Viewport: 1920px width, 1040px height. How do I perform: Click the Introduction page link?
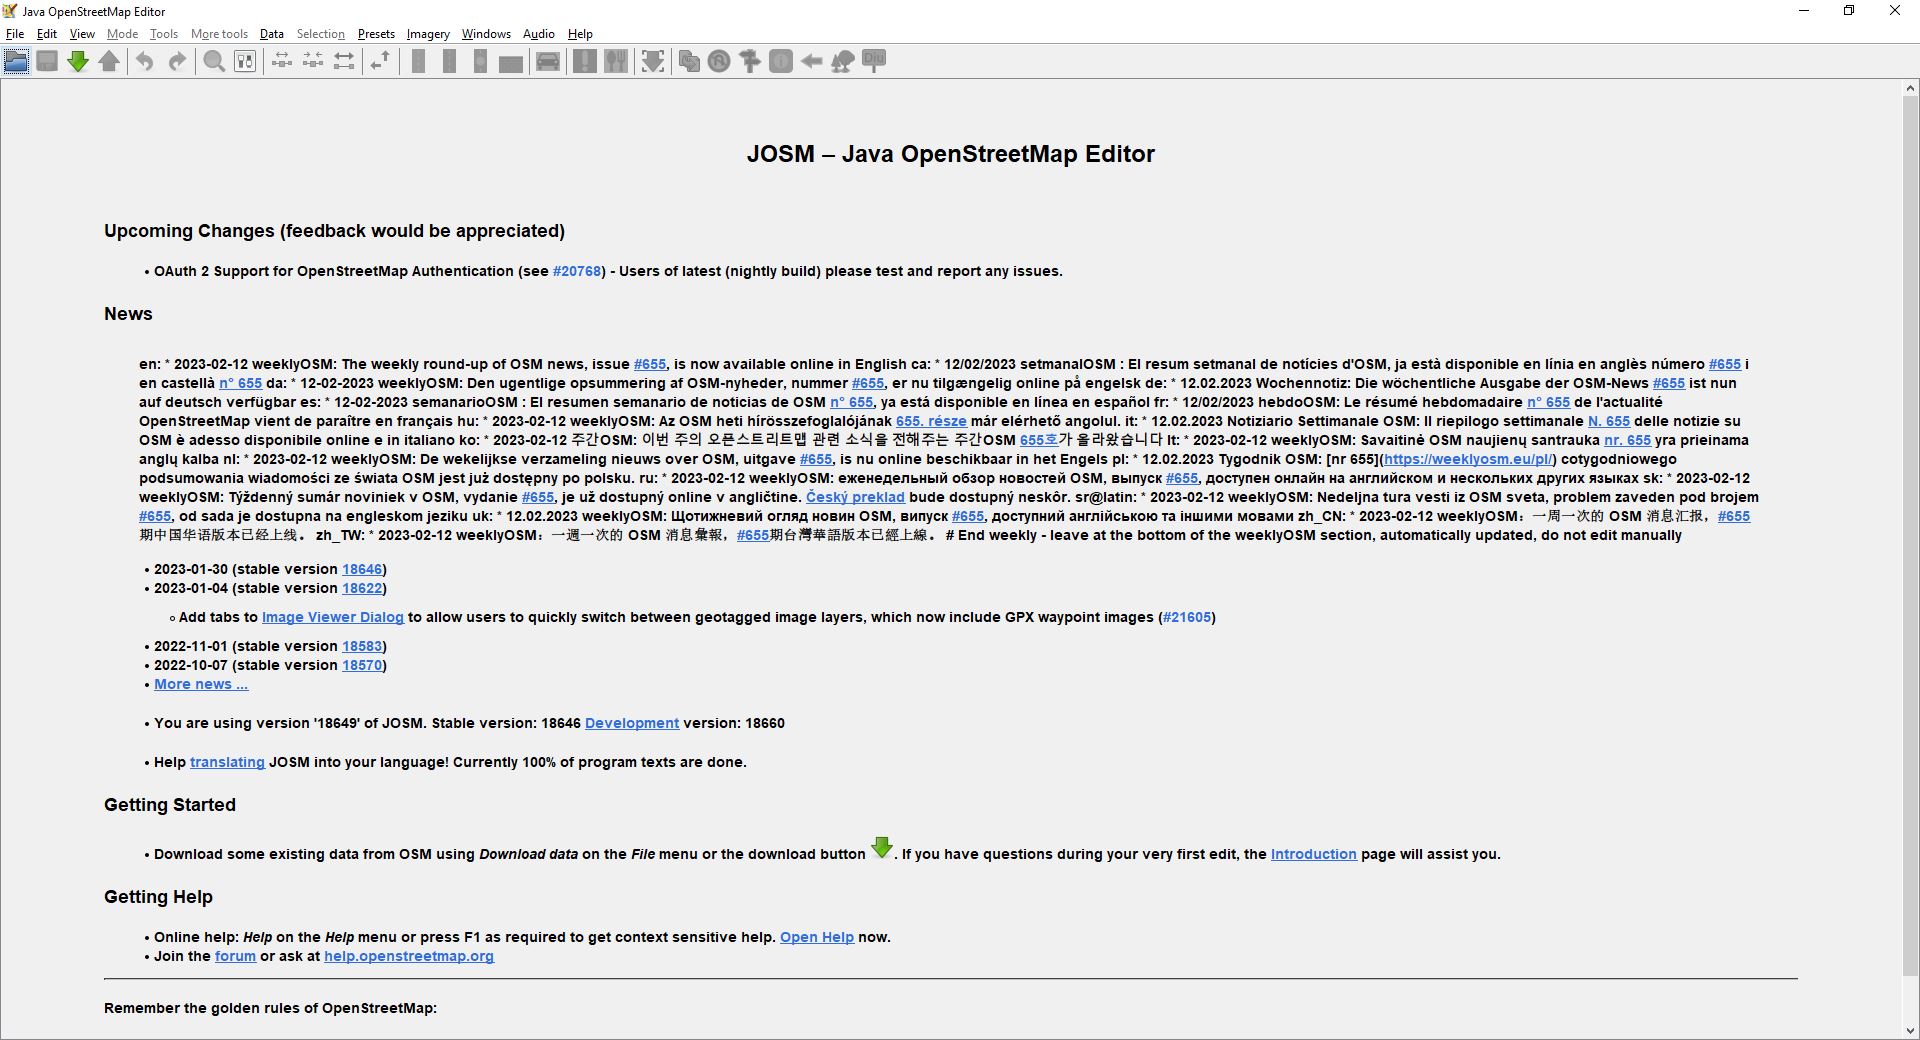(1313, 854)
